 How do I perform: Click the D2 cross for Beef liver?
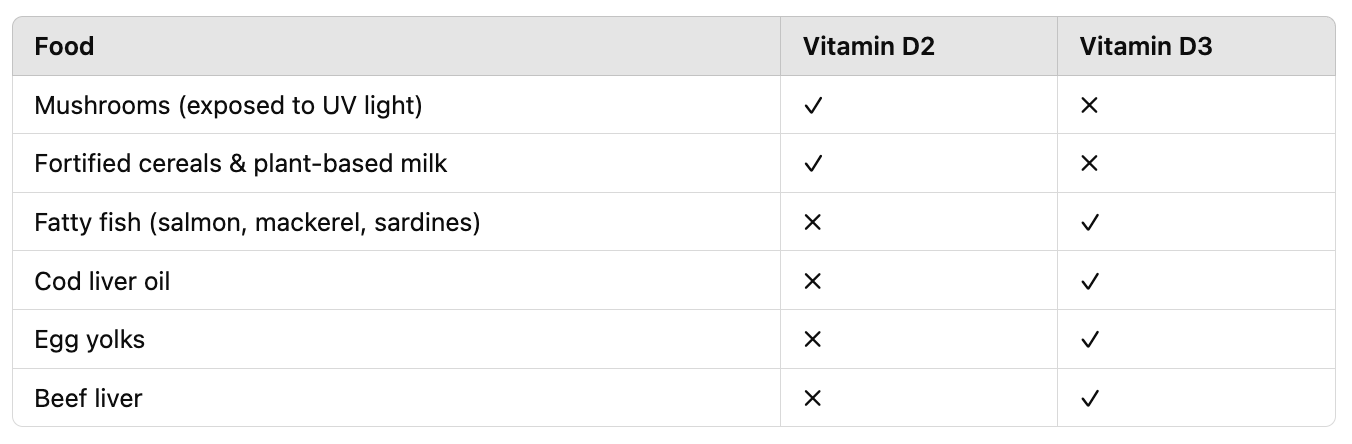(x=813, y=398)
